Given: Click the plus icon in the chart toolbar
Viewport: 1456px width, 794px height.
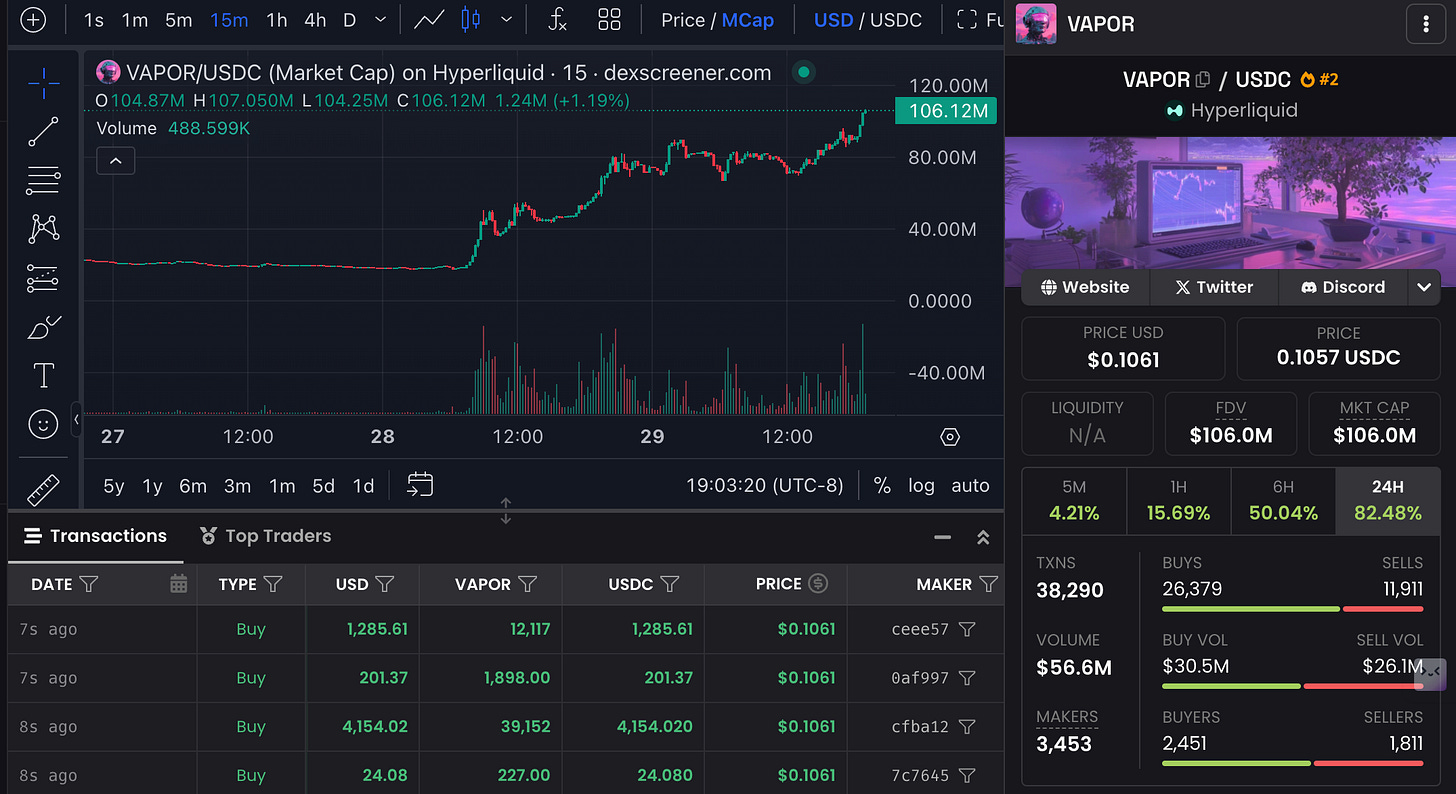Looking at the screenshot, I should pos(33,20).
